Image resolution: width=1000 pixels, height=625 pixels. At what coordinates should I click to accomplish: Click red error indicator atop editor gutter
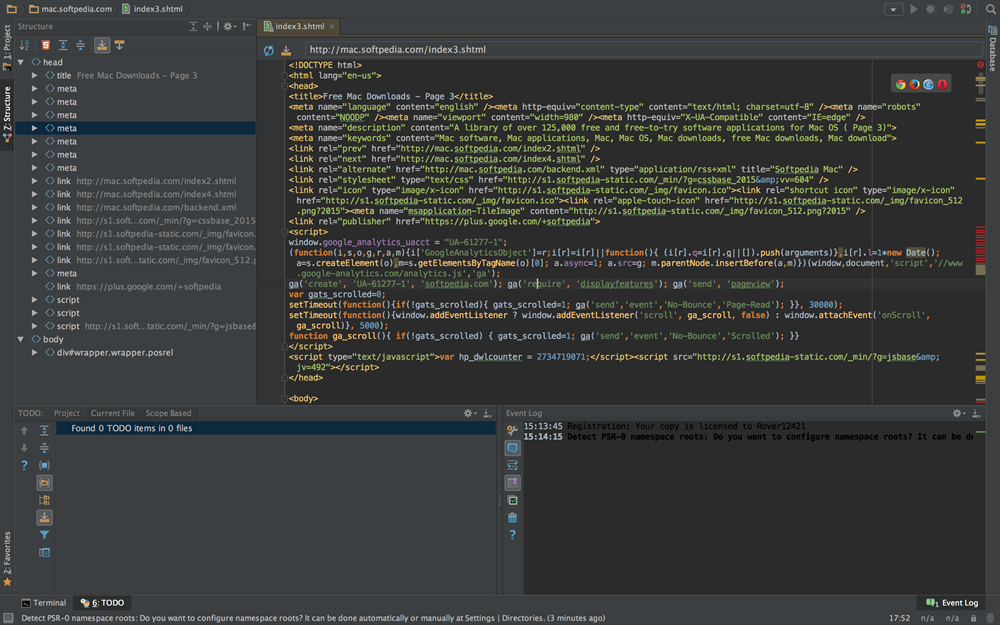point(980,65)
